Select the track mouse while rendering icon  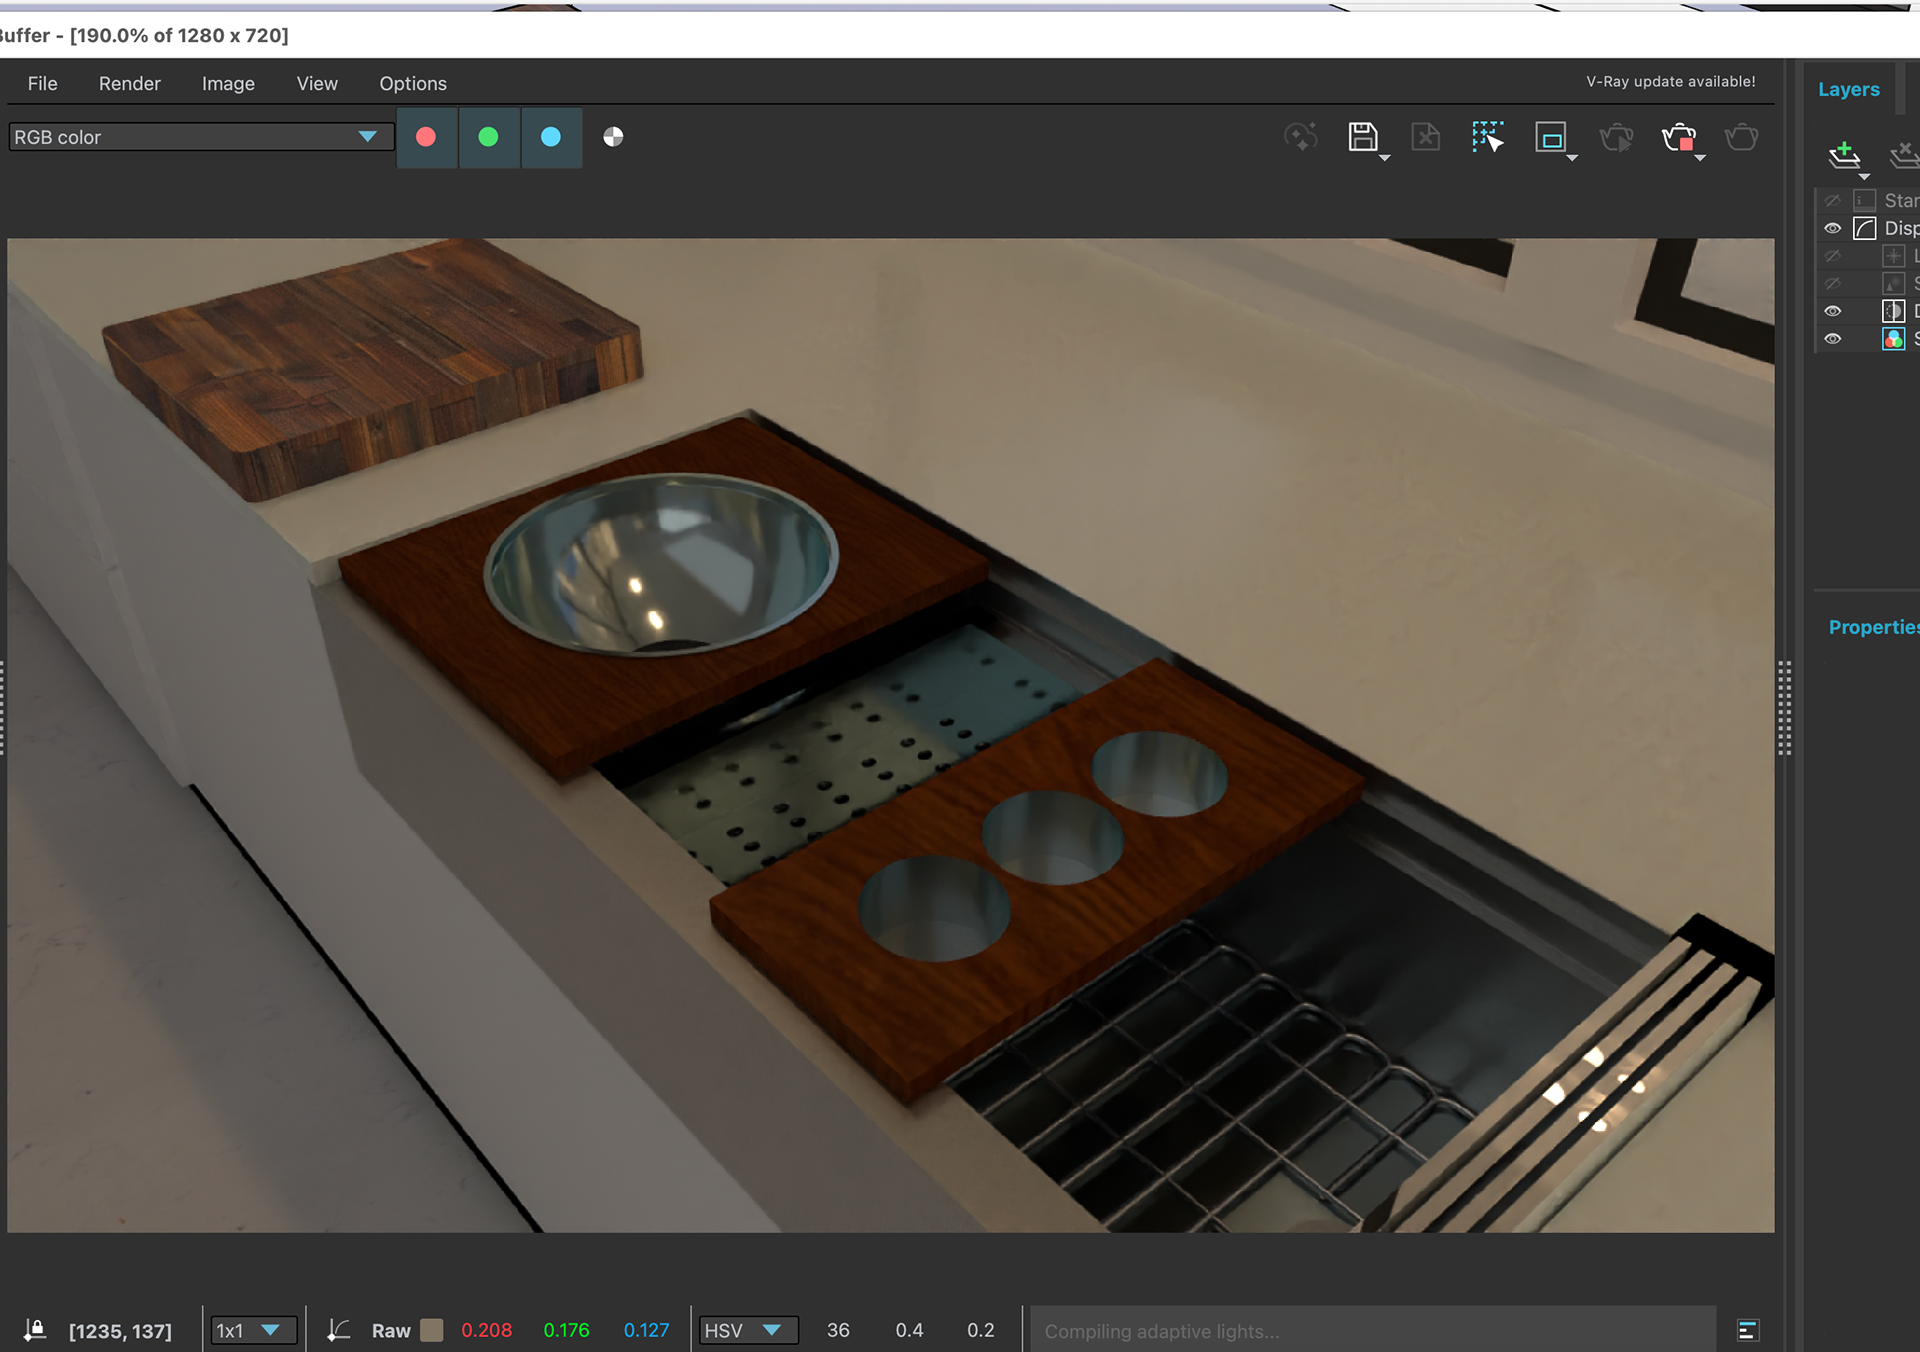coord(1488,137)
